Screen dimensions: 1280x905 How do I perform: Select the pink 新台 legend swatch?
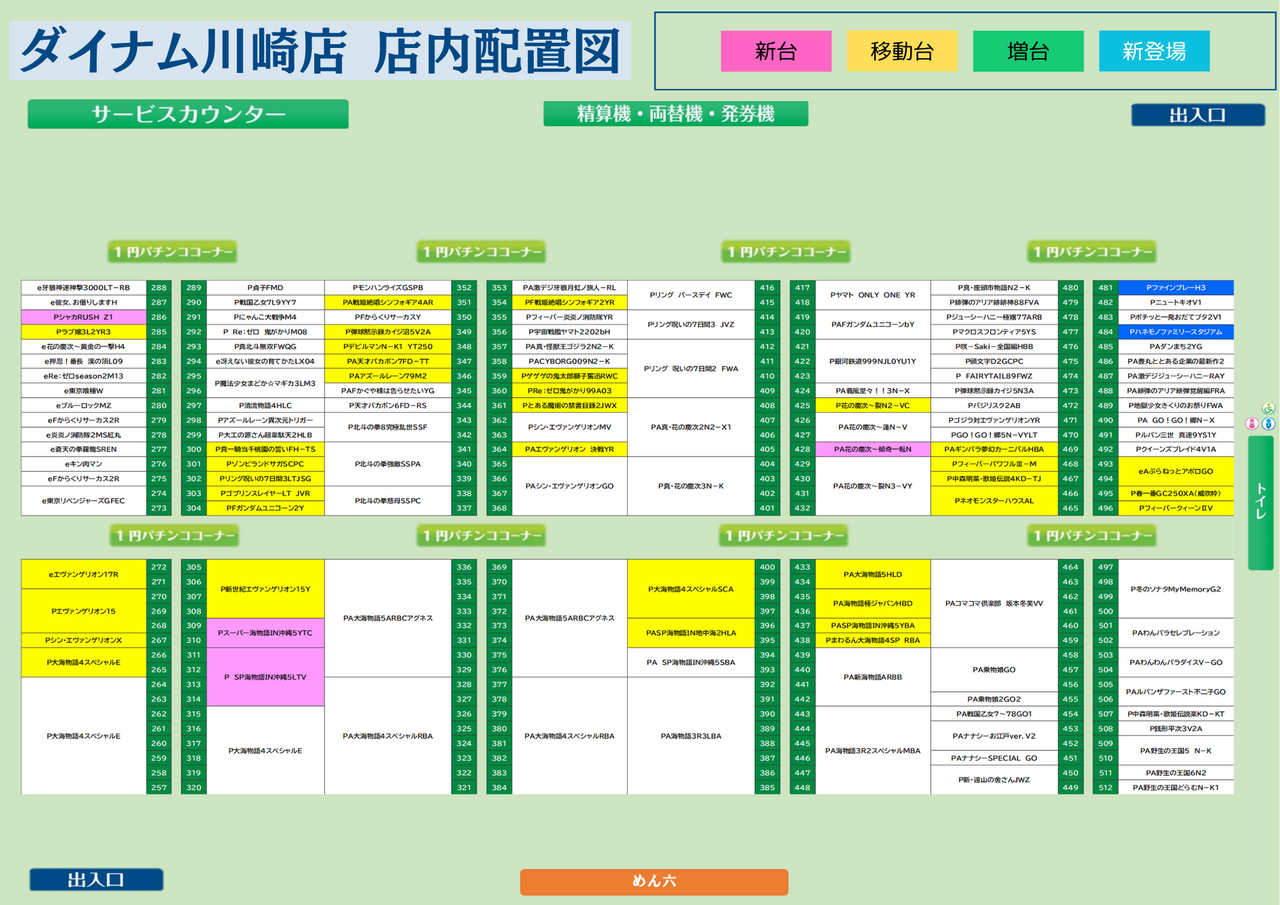[776, 51]
